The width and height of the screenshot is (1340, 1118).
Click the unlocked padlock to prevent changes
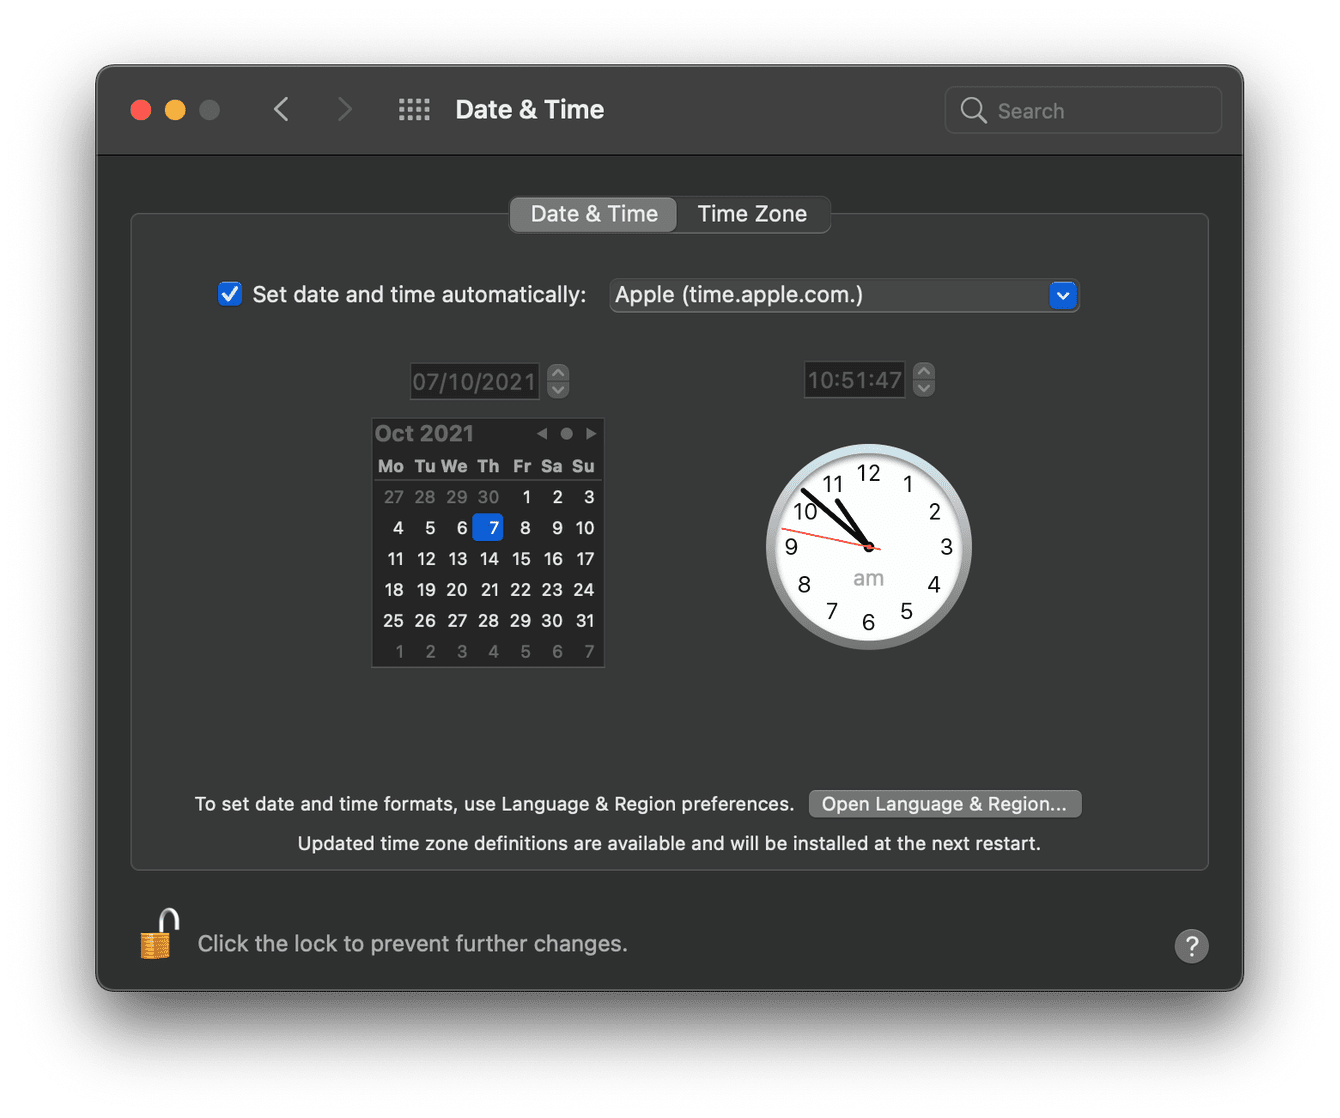point(158,934)
